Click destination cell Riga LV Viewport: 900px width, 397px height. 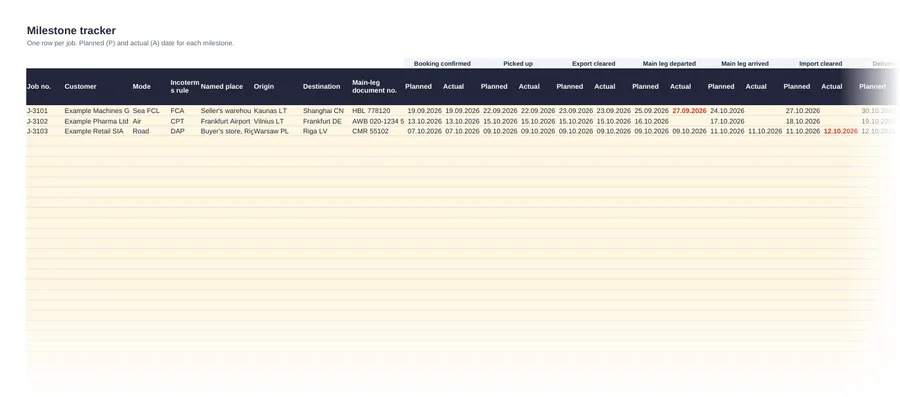pyautogui.click(x=315, y=131)
